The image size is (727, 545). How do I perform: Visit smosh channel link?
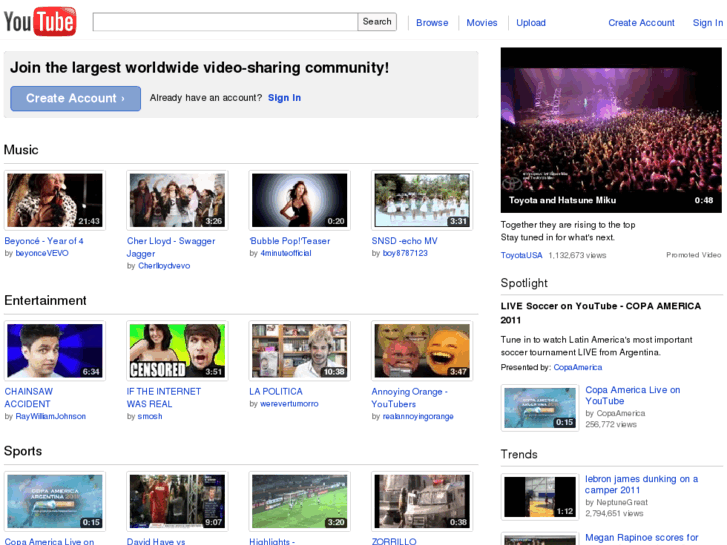click(150, 417)
